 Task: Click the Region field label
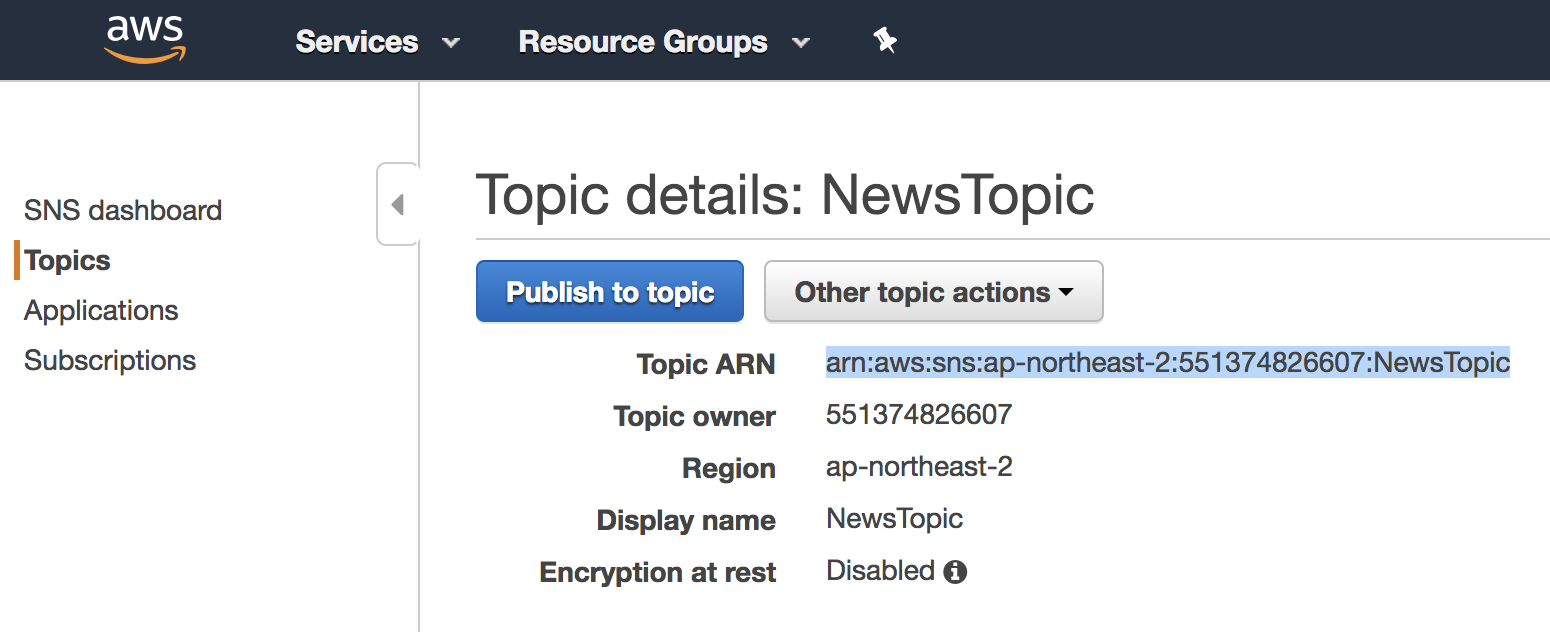click(x=729, y=468)
